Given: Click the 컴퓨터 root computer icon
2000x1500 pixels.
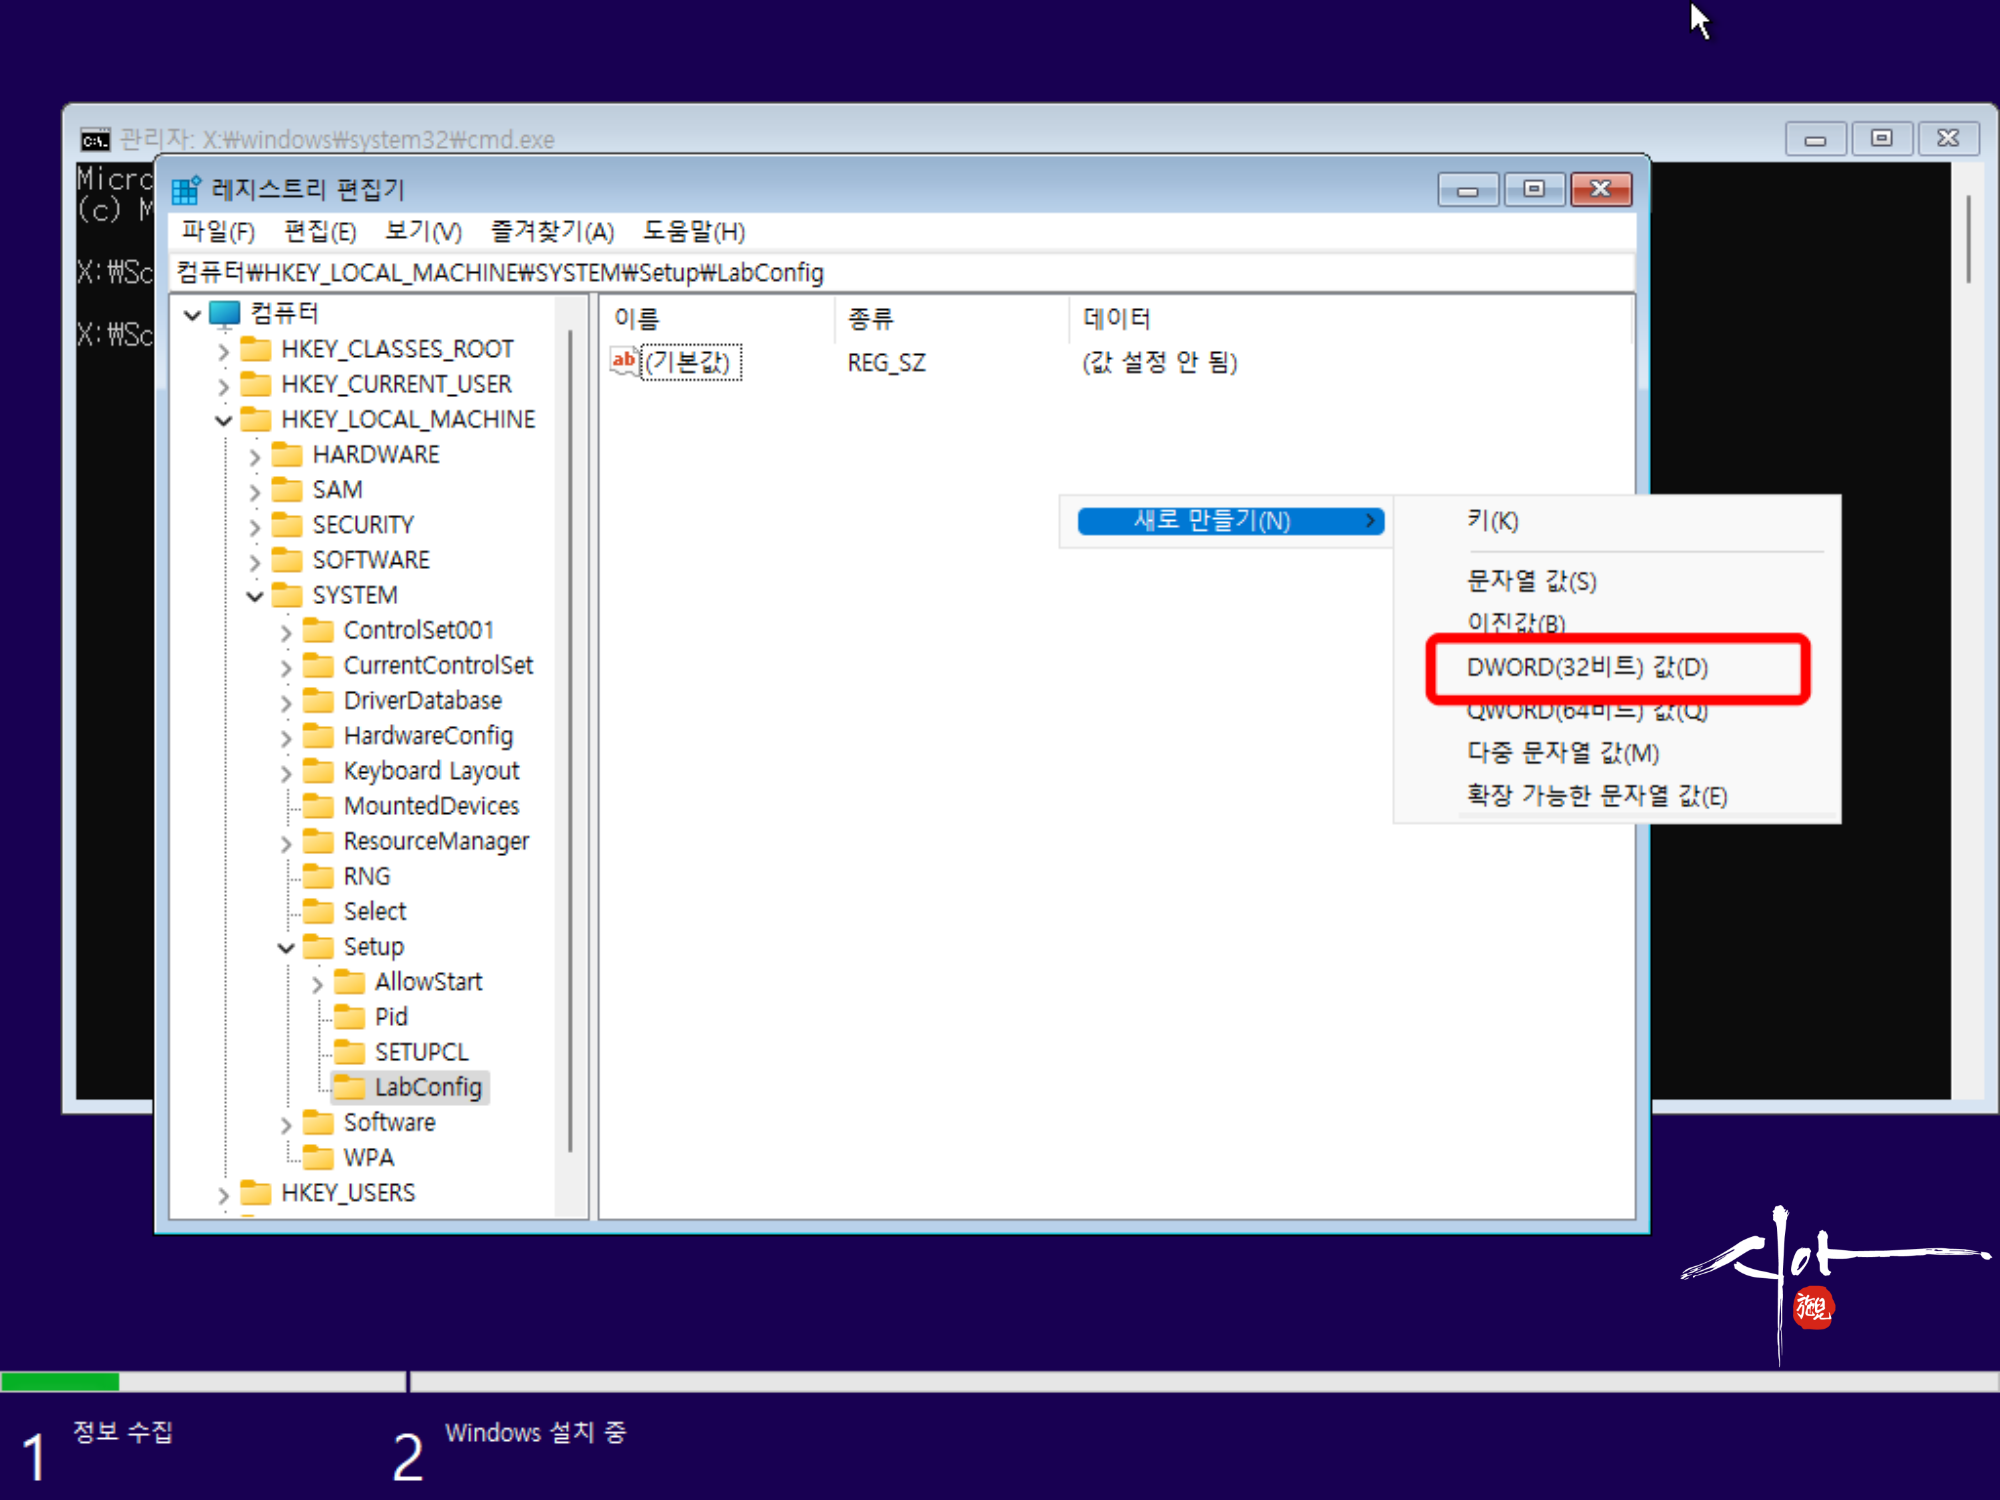Looking at the screenshot, I should point(225,314).
